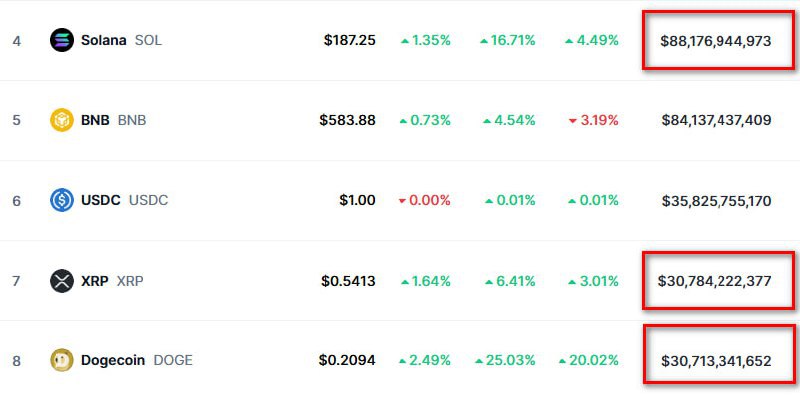The image size is (800, 395).
Task: Select BNB price $583.88
Action: tap(347, 120)
